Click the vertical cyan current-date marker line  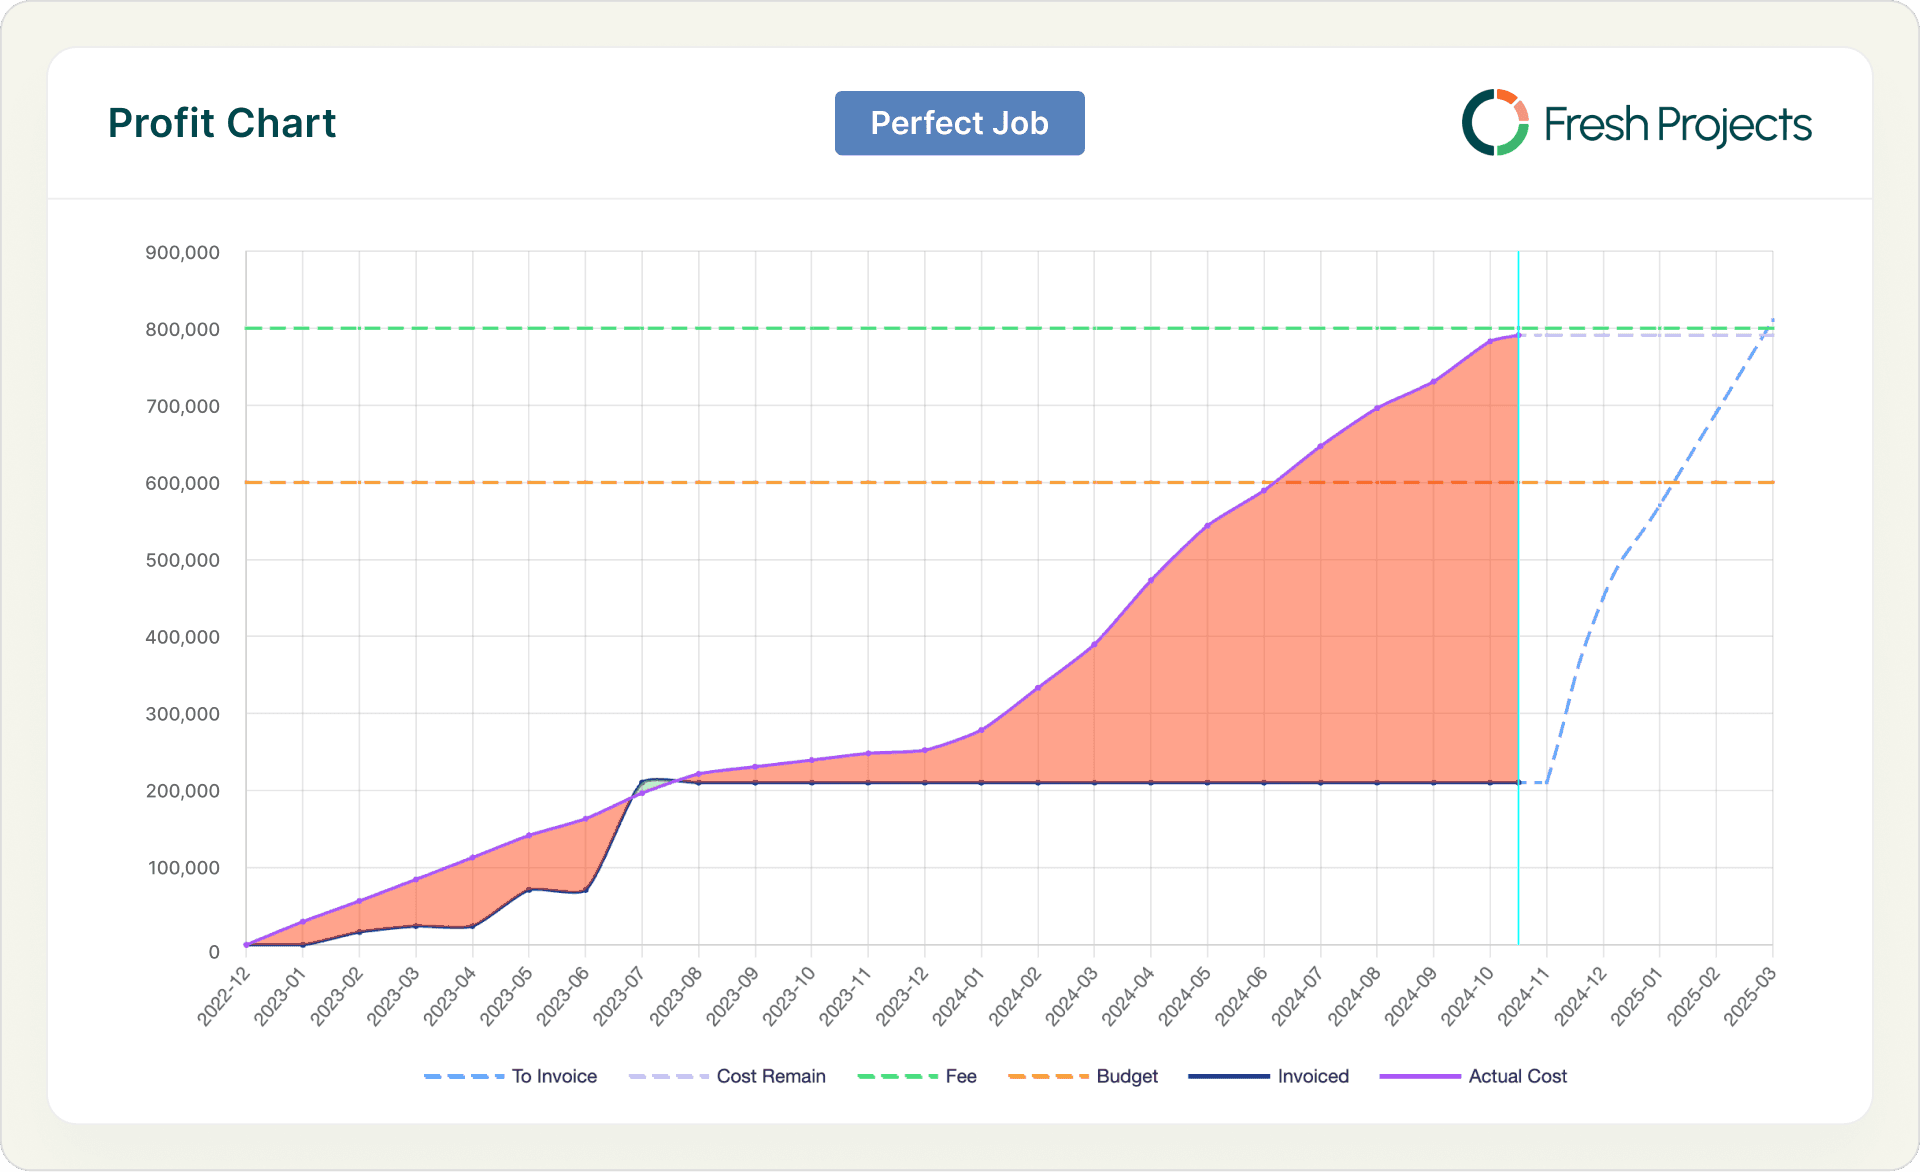tap(1518, 600)
